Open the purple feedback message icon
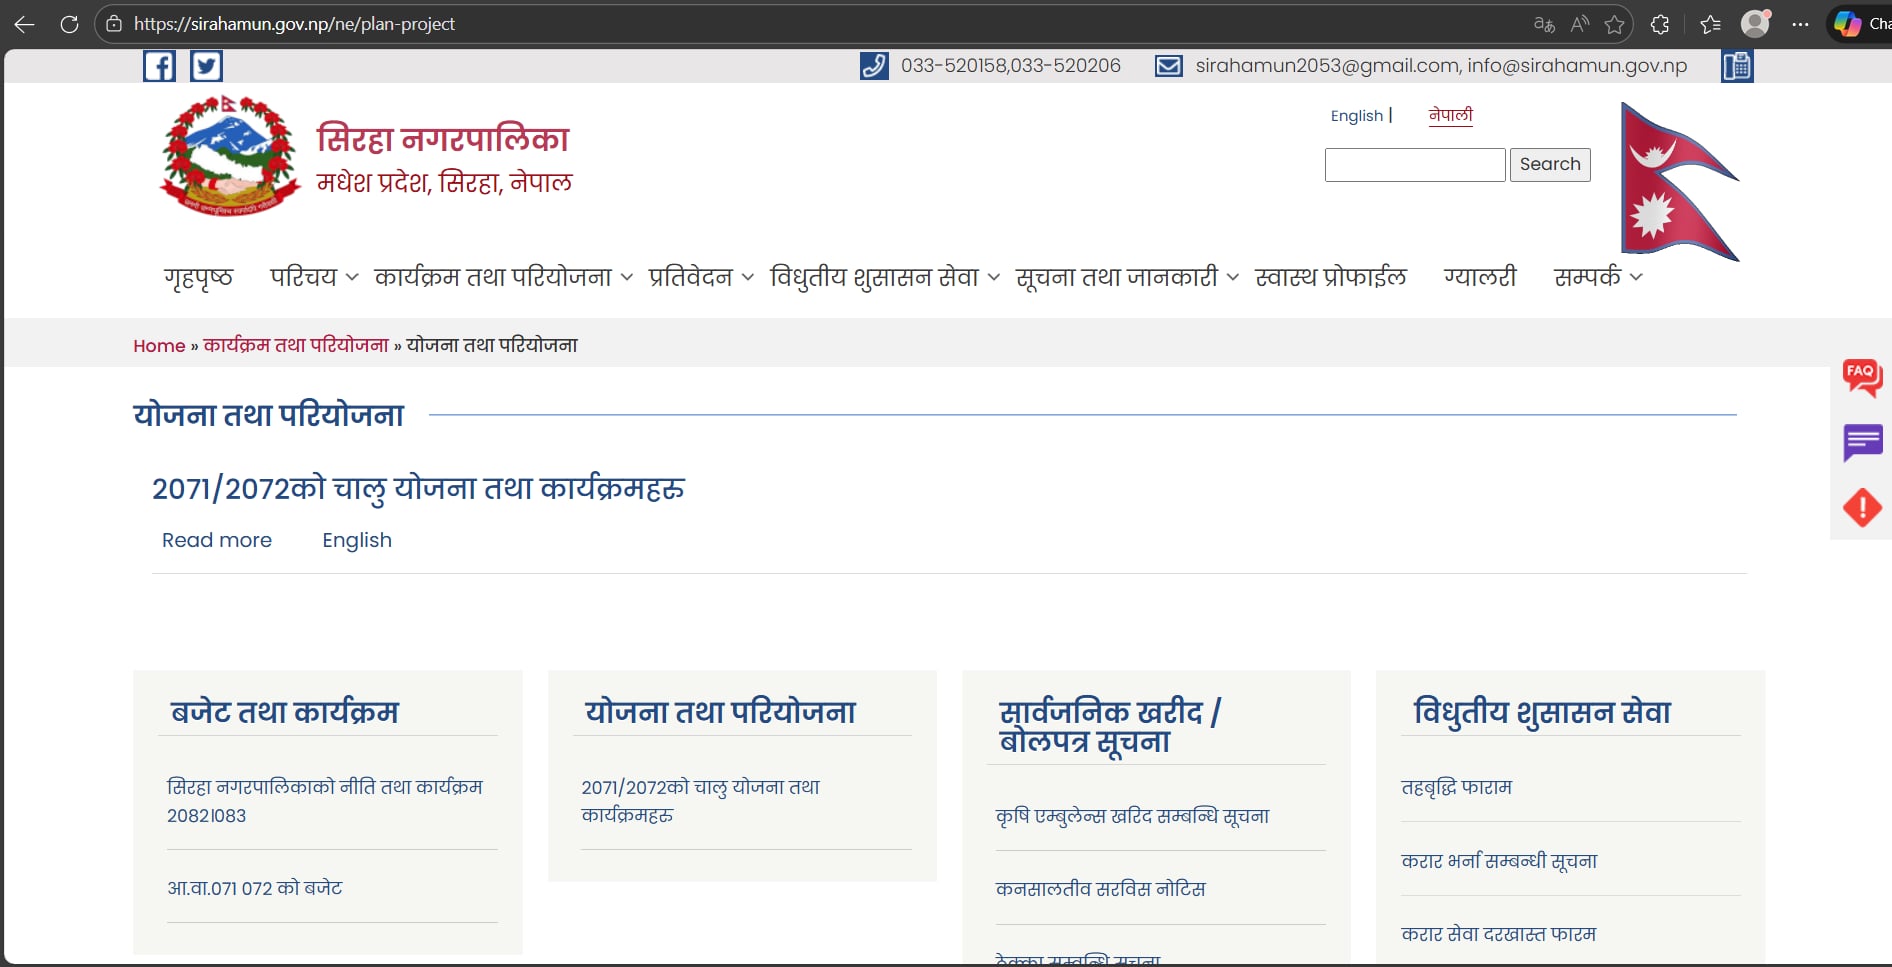The height and width of the screenshot is (967, 1892). [1862, 442]
